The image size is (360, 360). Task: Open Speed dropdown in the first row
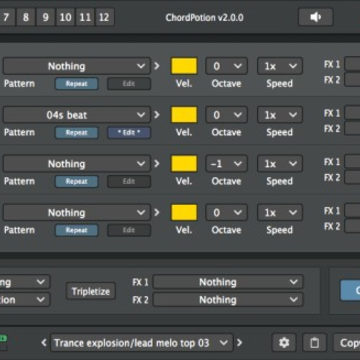[280, 66]
